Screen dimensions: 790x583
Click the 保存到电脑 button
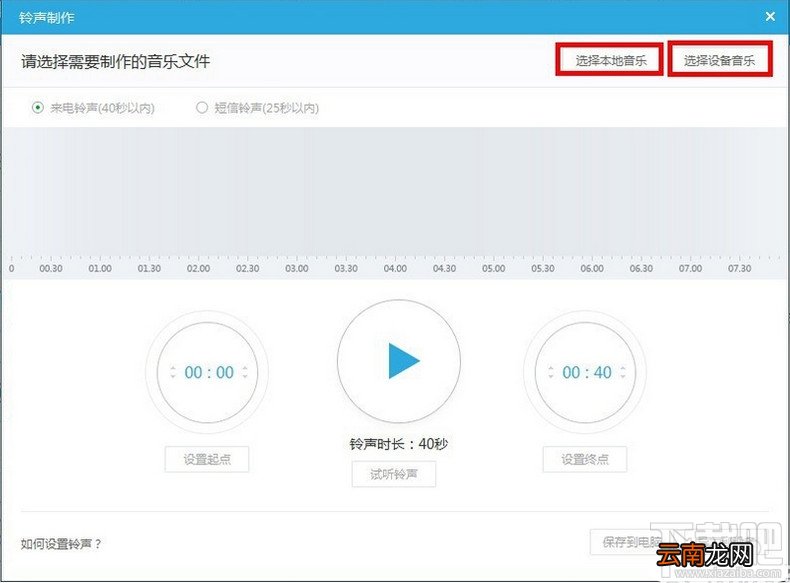tap(632, 542)
